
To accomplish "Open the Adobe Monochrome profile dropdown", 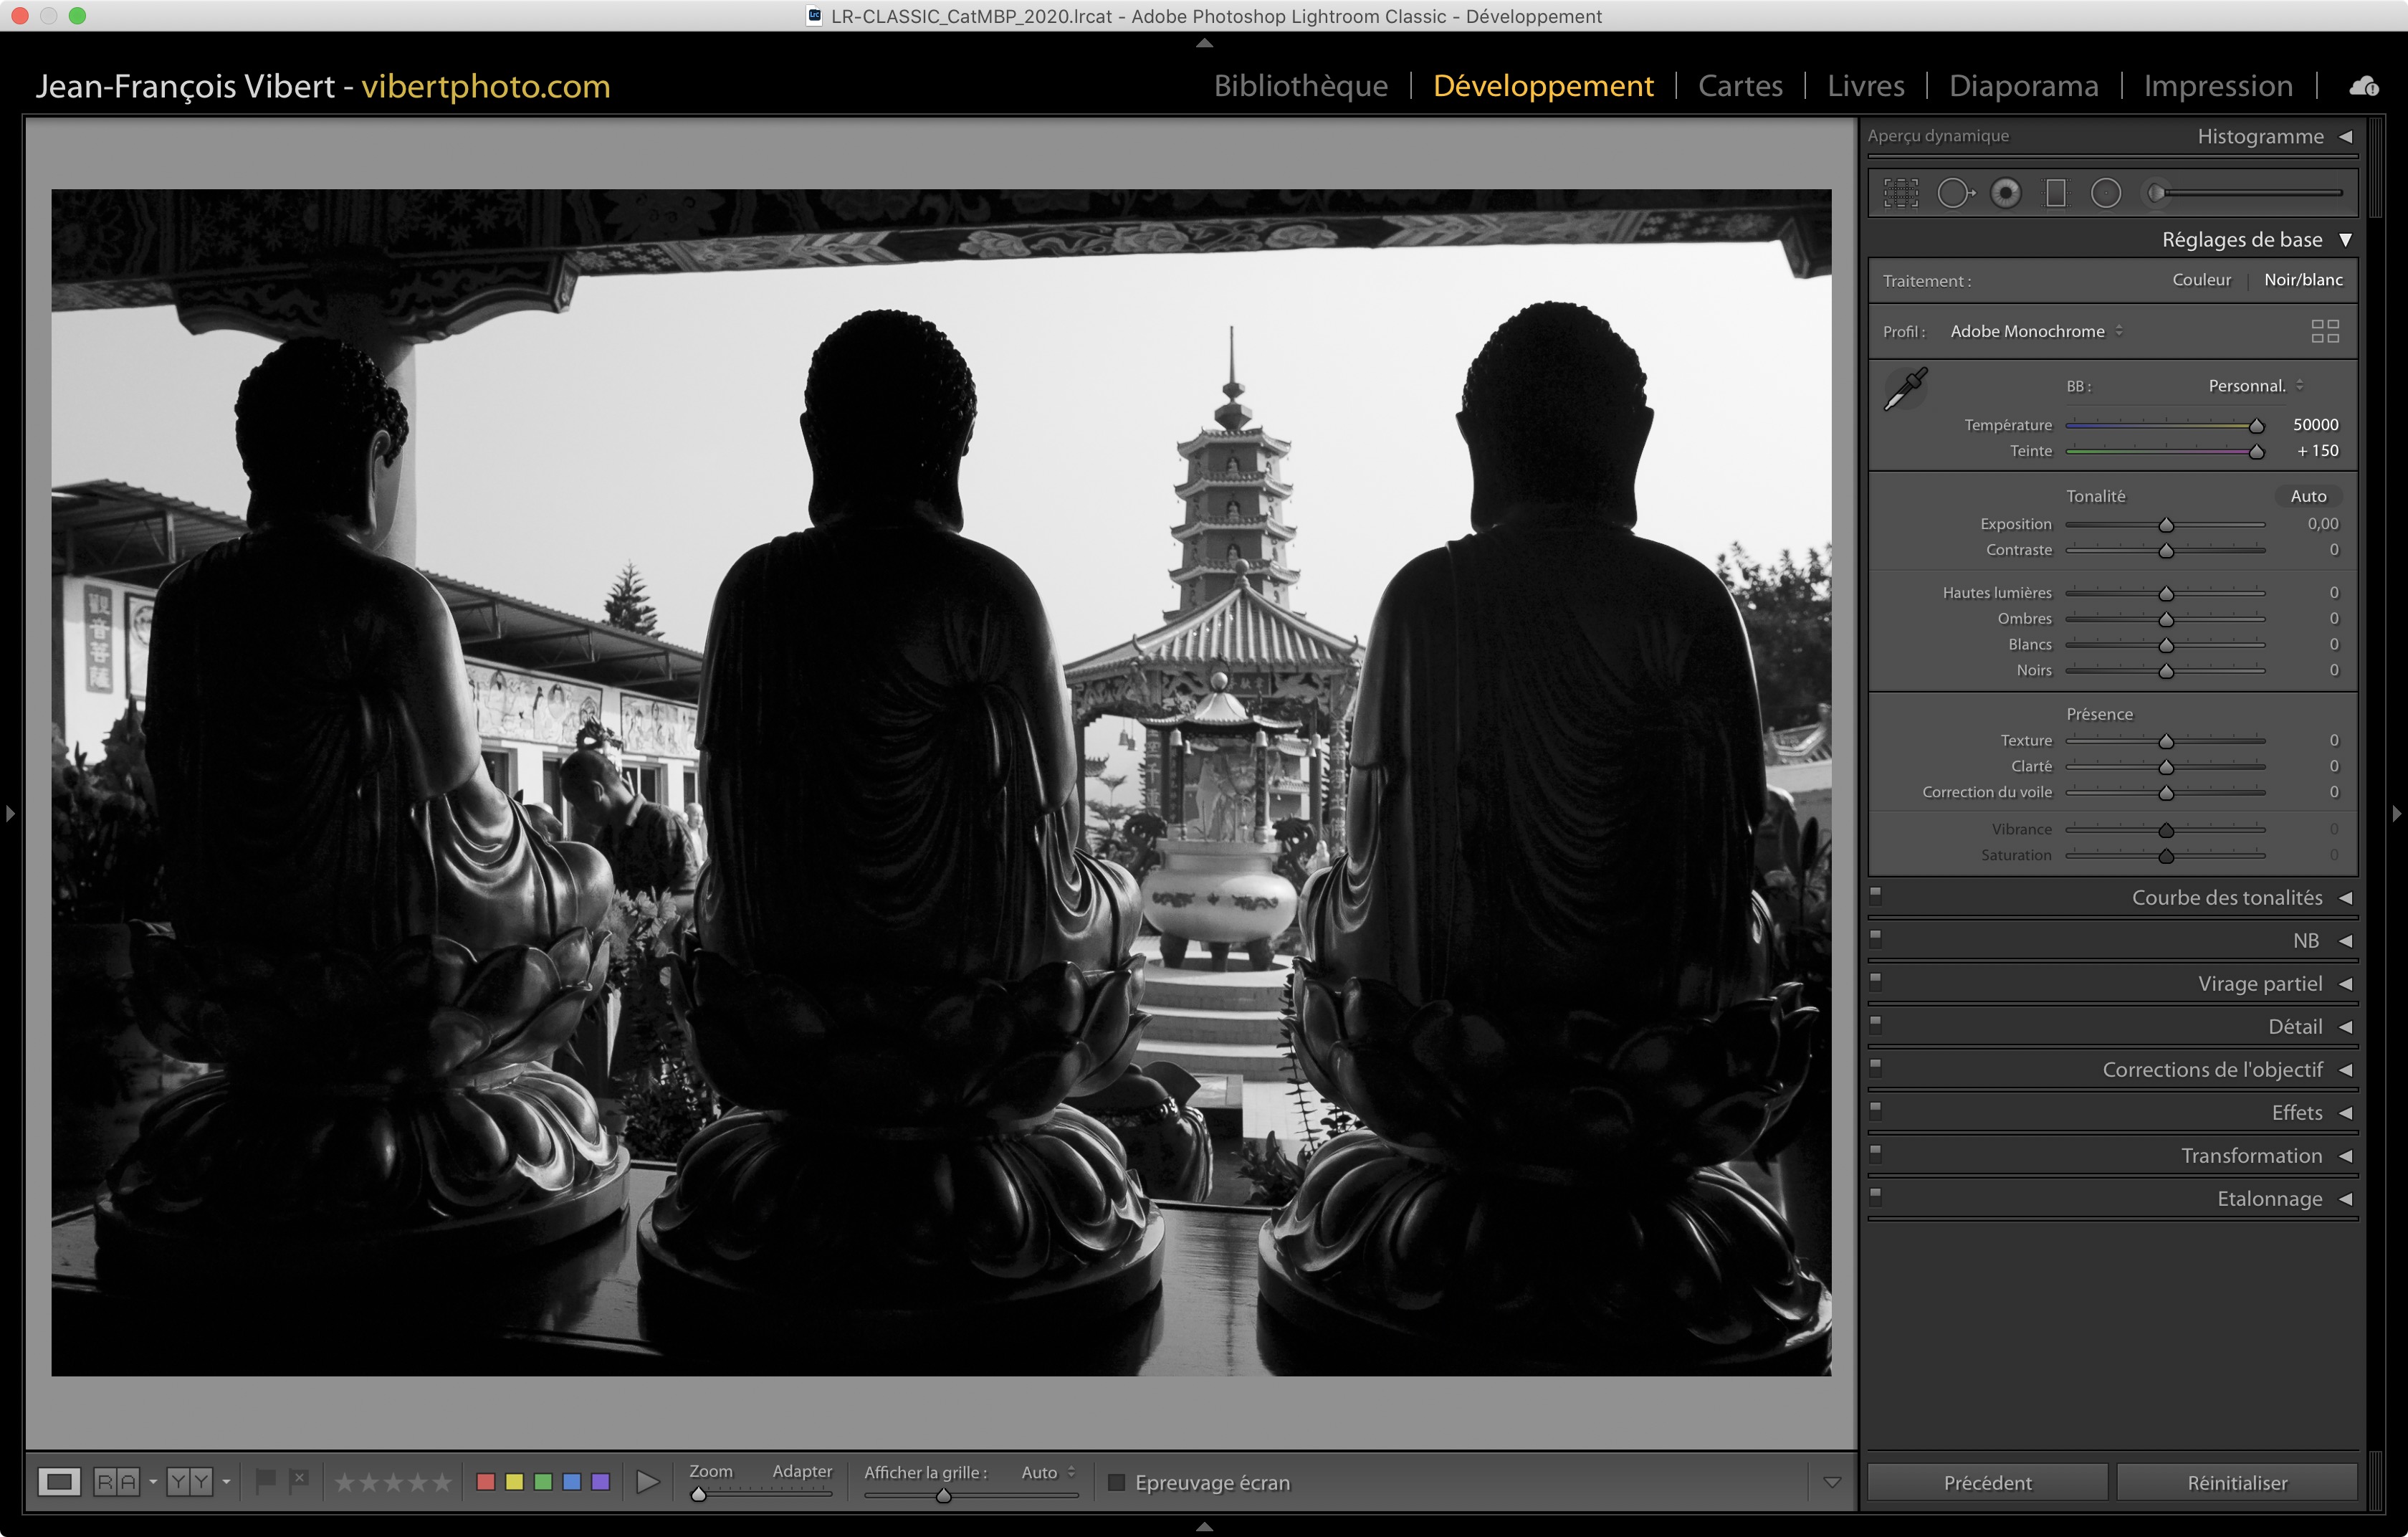I will pos(2036,331).
